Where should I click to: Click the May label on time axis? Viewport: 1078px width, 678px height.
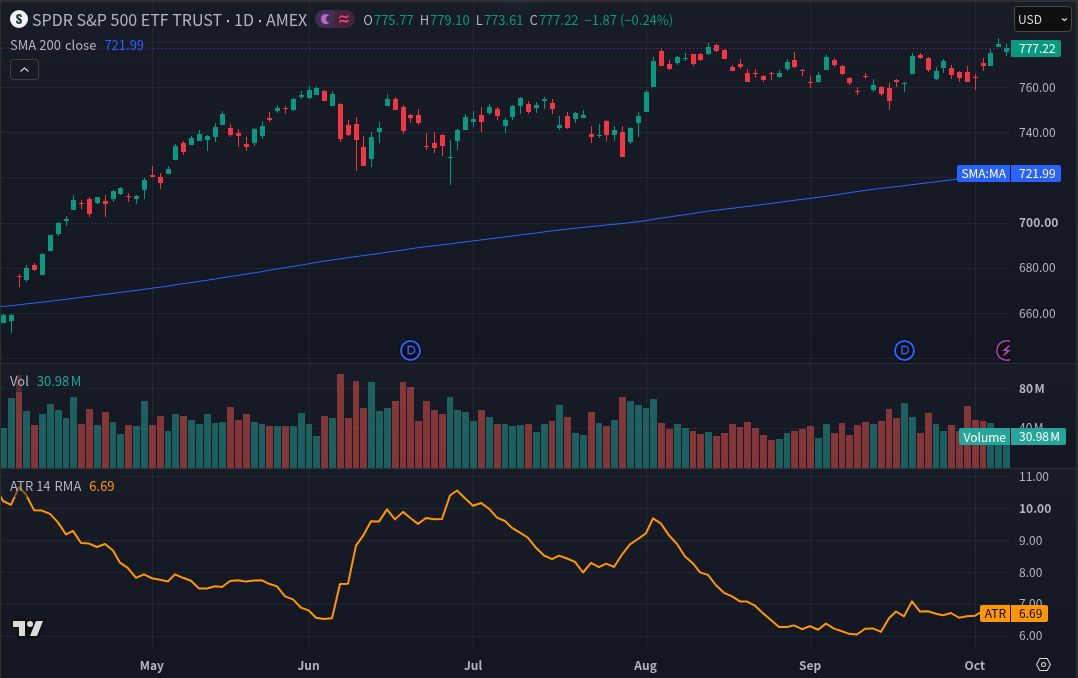[152, 666]
